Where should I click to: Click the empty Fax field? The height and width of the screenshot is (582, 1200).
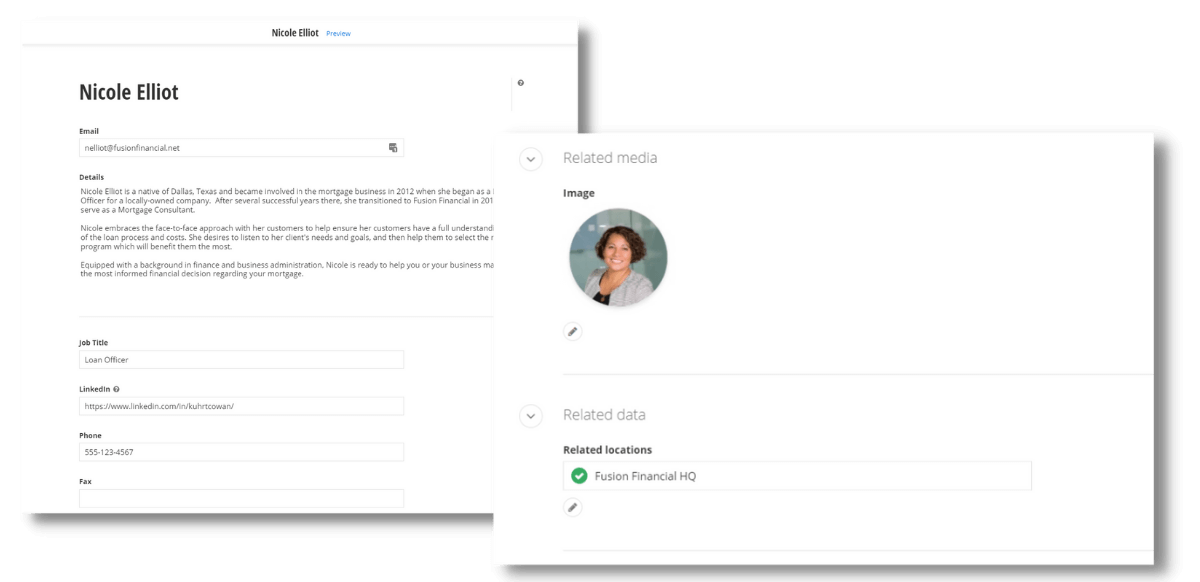tap(241, 497)
